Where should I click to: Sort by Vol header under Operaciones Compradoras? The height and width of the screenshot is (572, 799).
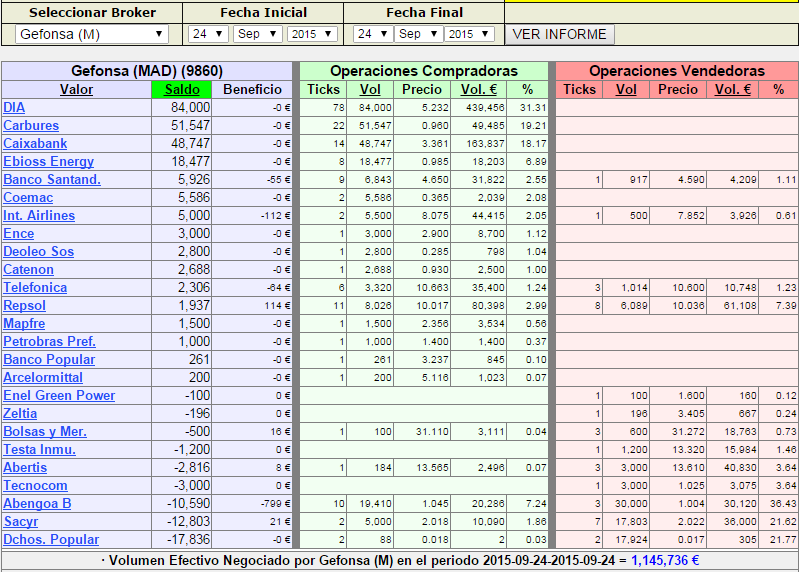370,90
